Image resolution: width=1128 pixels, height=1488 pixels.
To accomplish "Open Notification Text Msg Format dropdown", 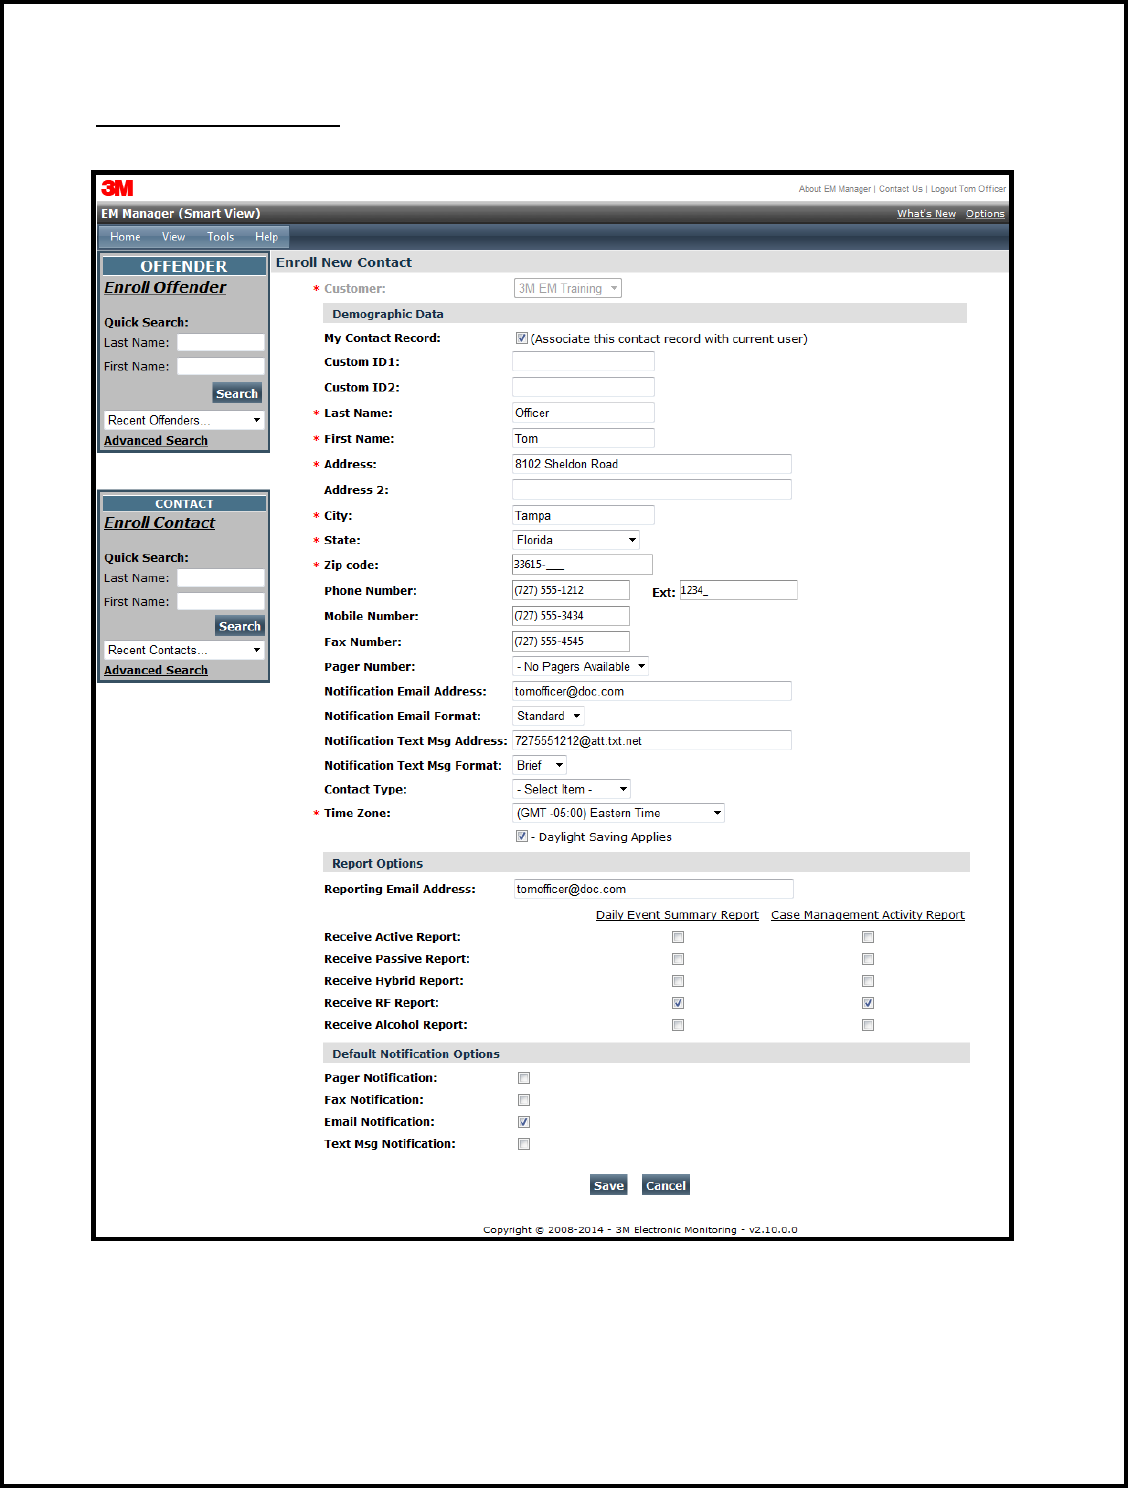I will tap(540, 765).
